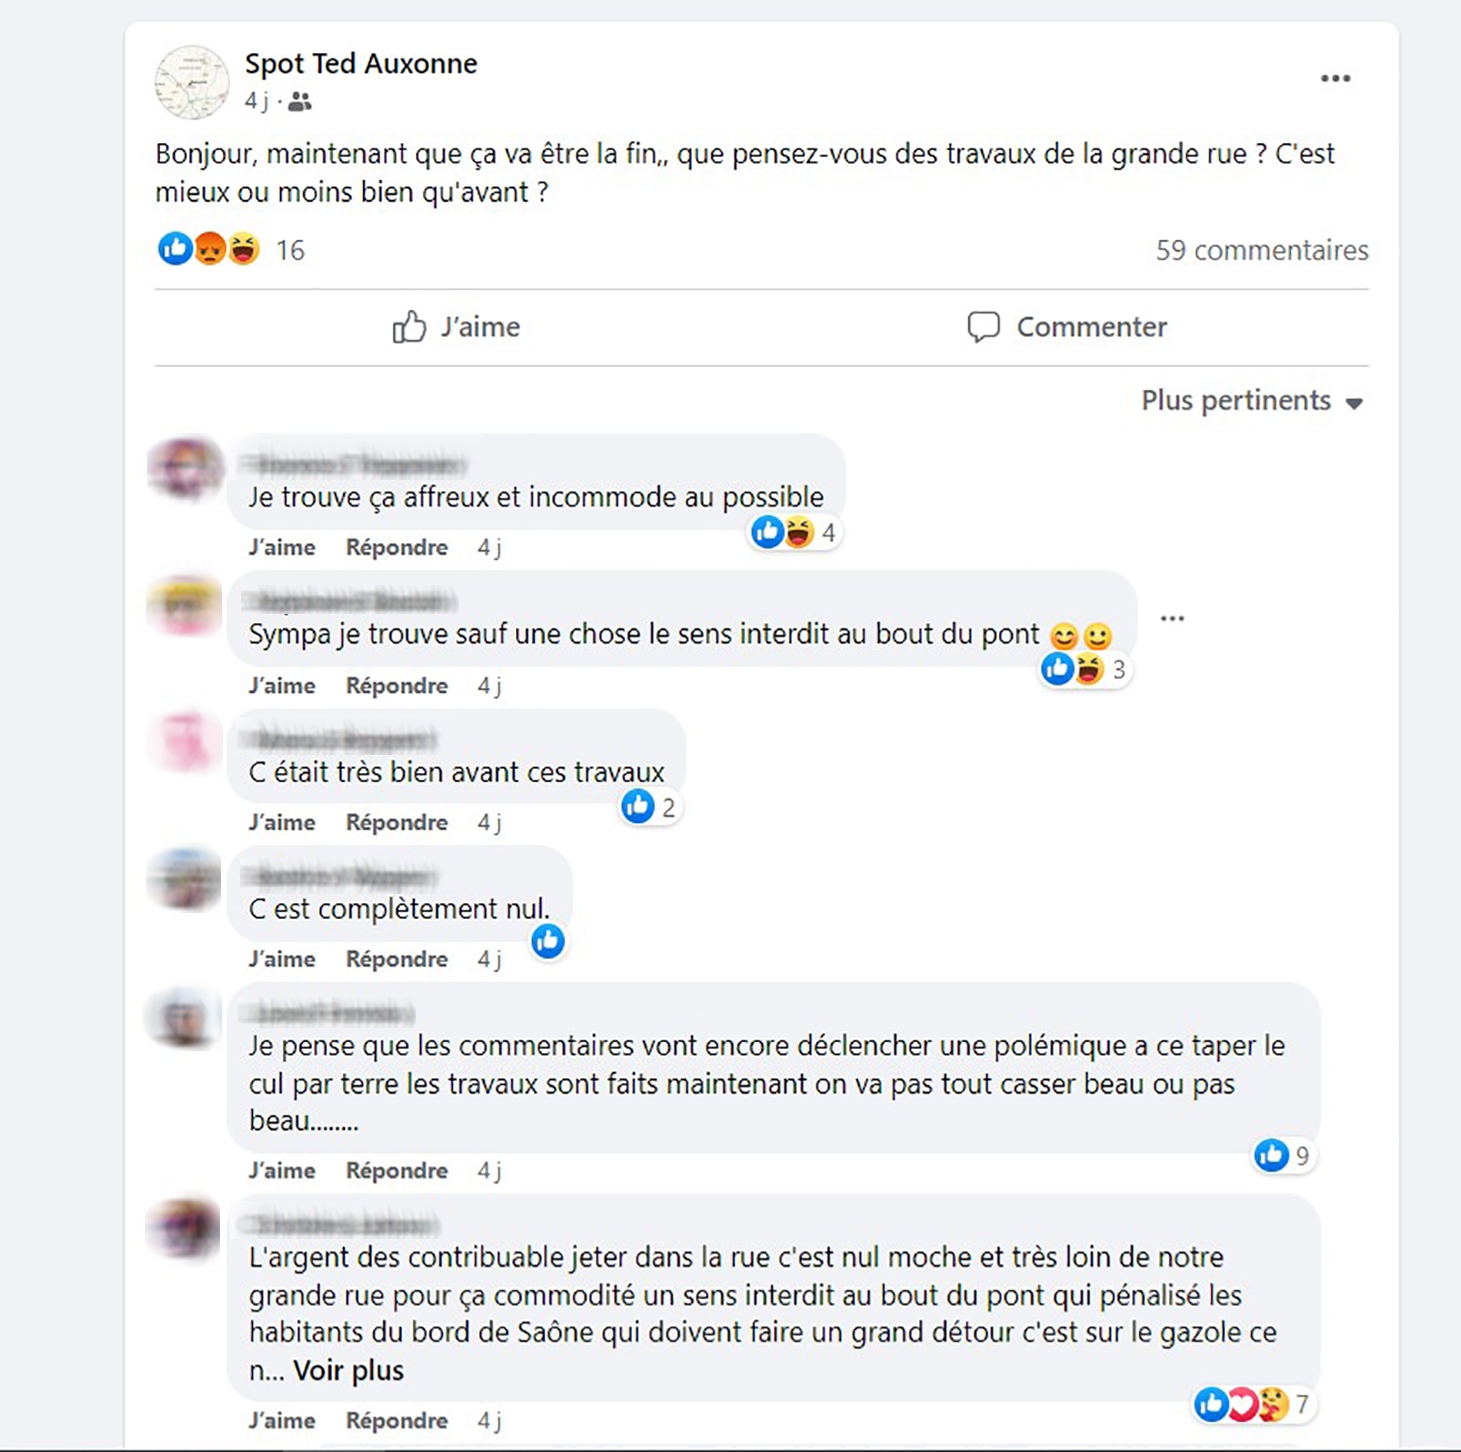
Task: Like the 'Je trouve ça affreux' comment
Action: [x=282, y=547]
